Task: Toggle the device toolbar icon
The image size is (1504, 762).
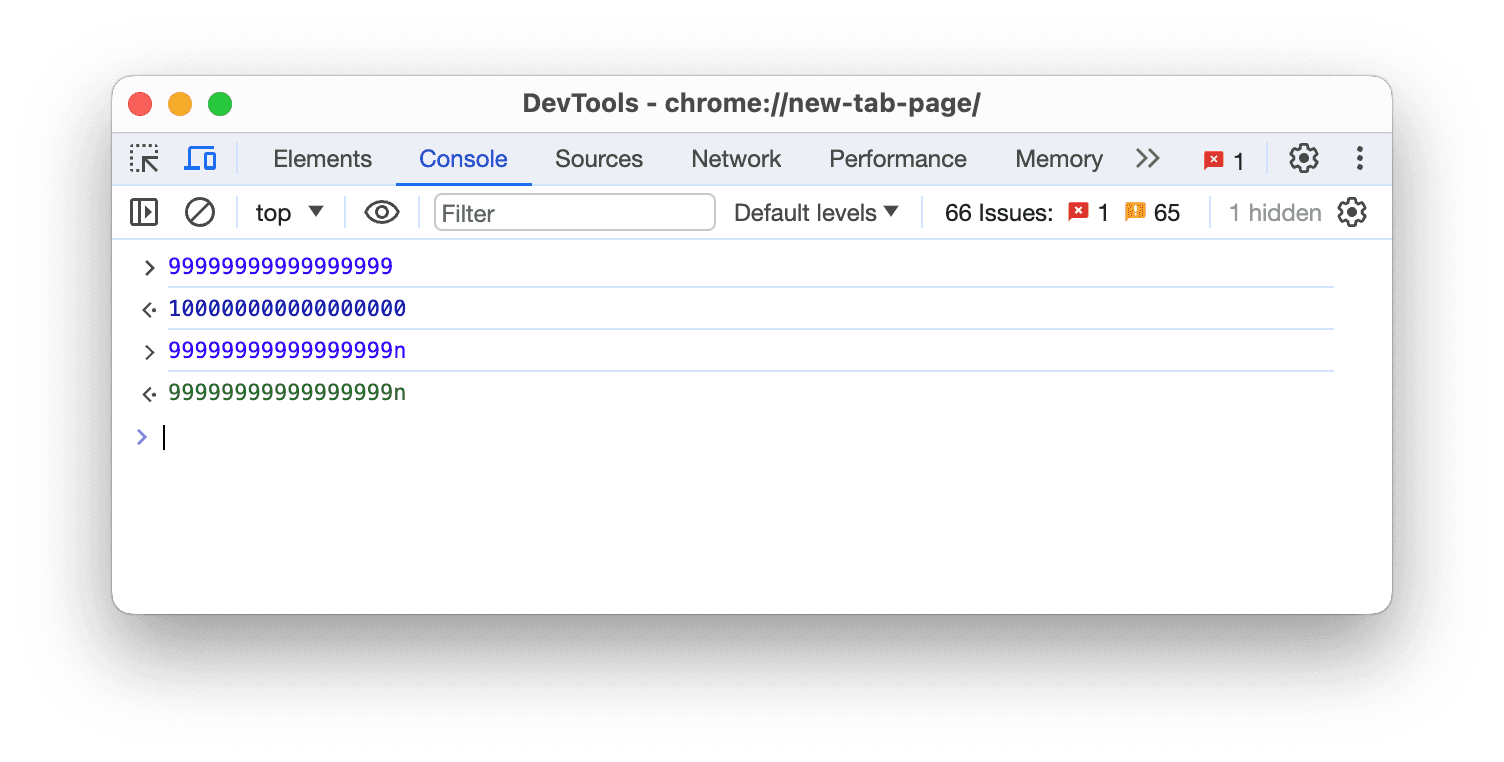Action: (x=201, y=159)
